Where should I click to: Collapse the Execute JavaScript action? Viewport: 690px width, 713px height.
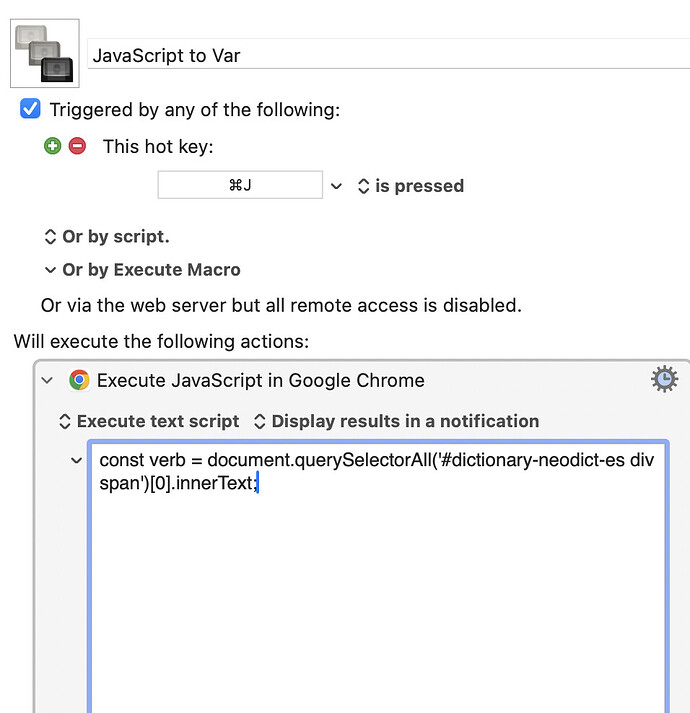[x=47, y=380]
